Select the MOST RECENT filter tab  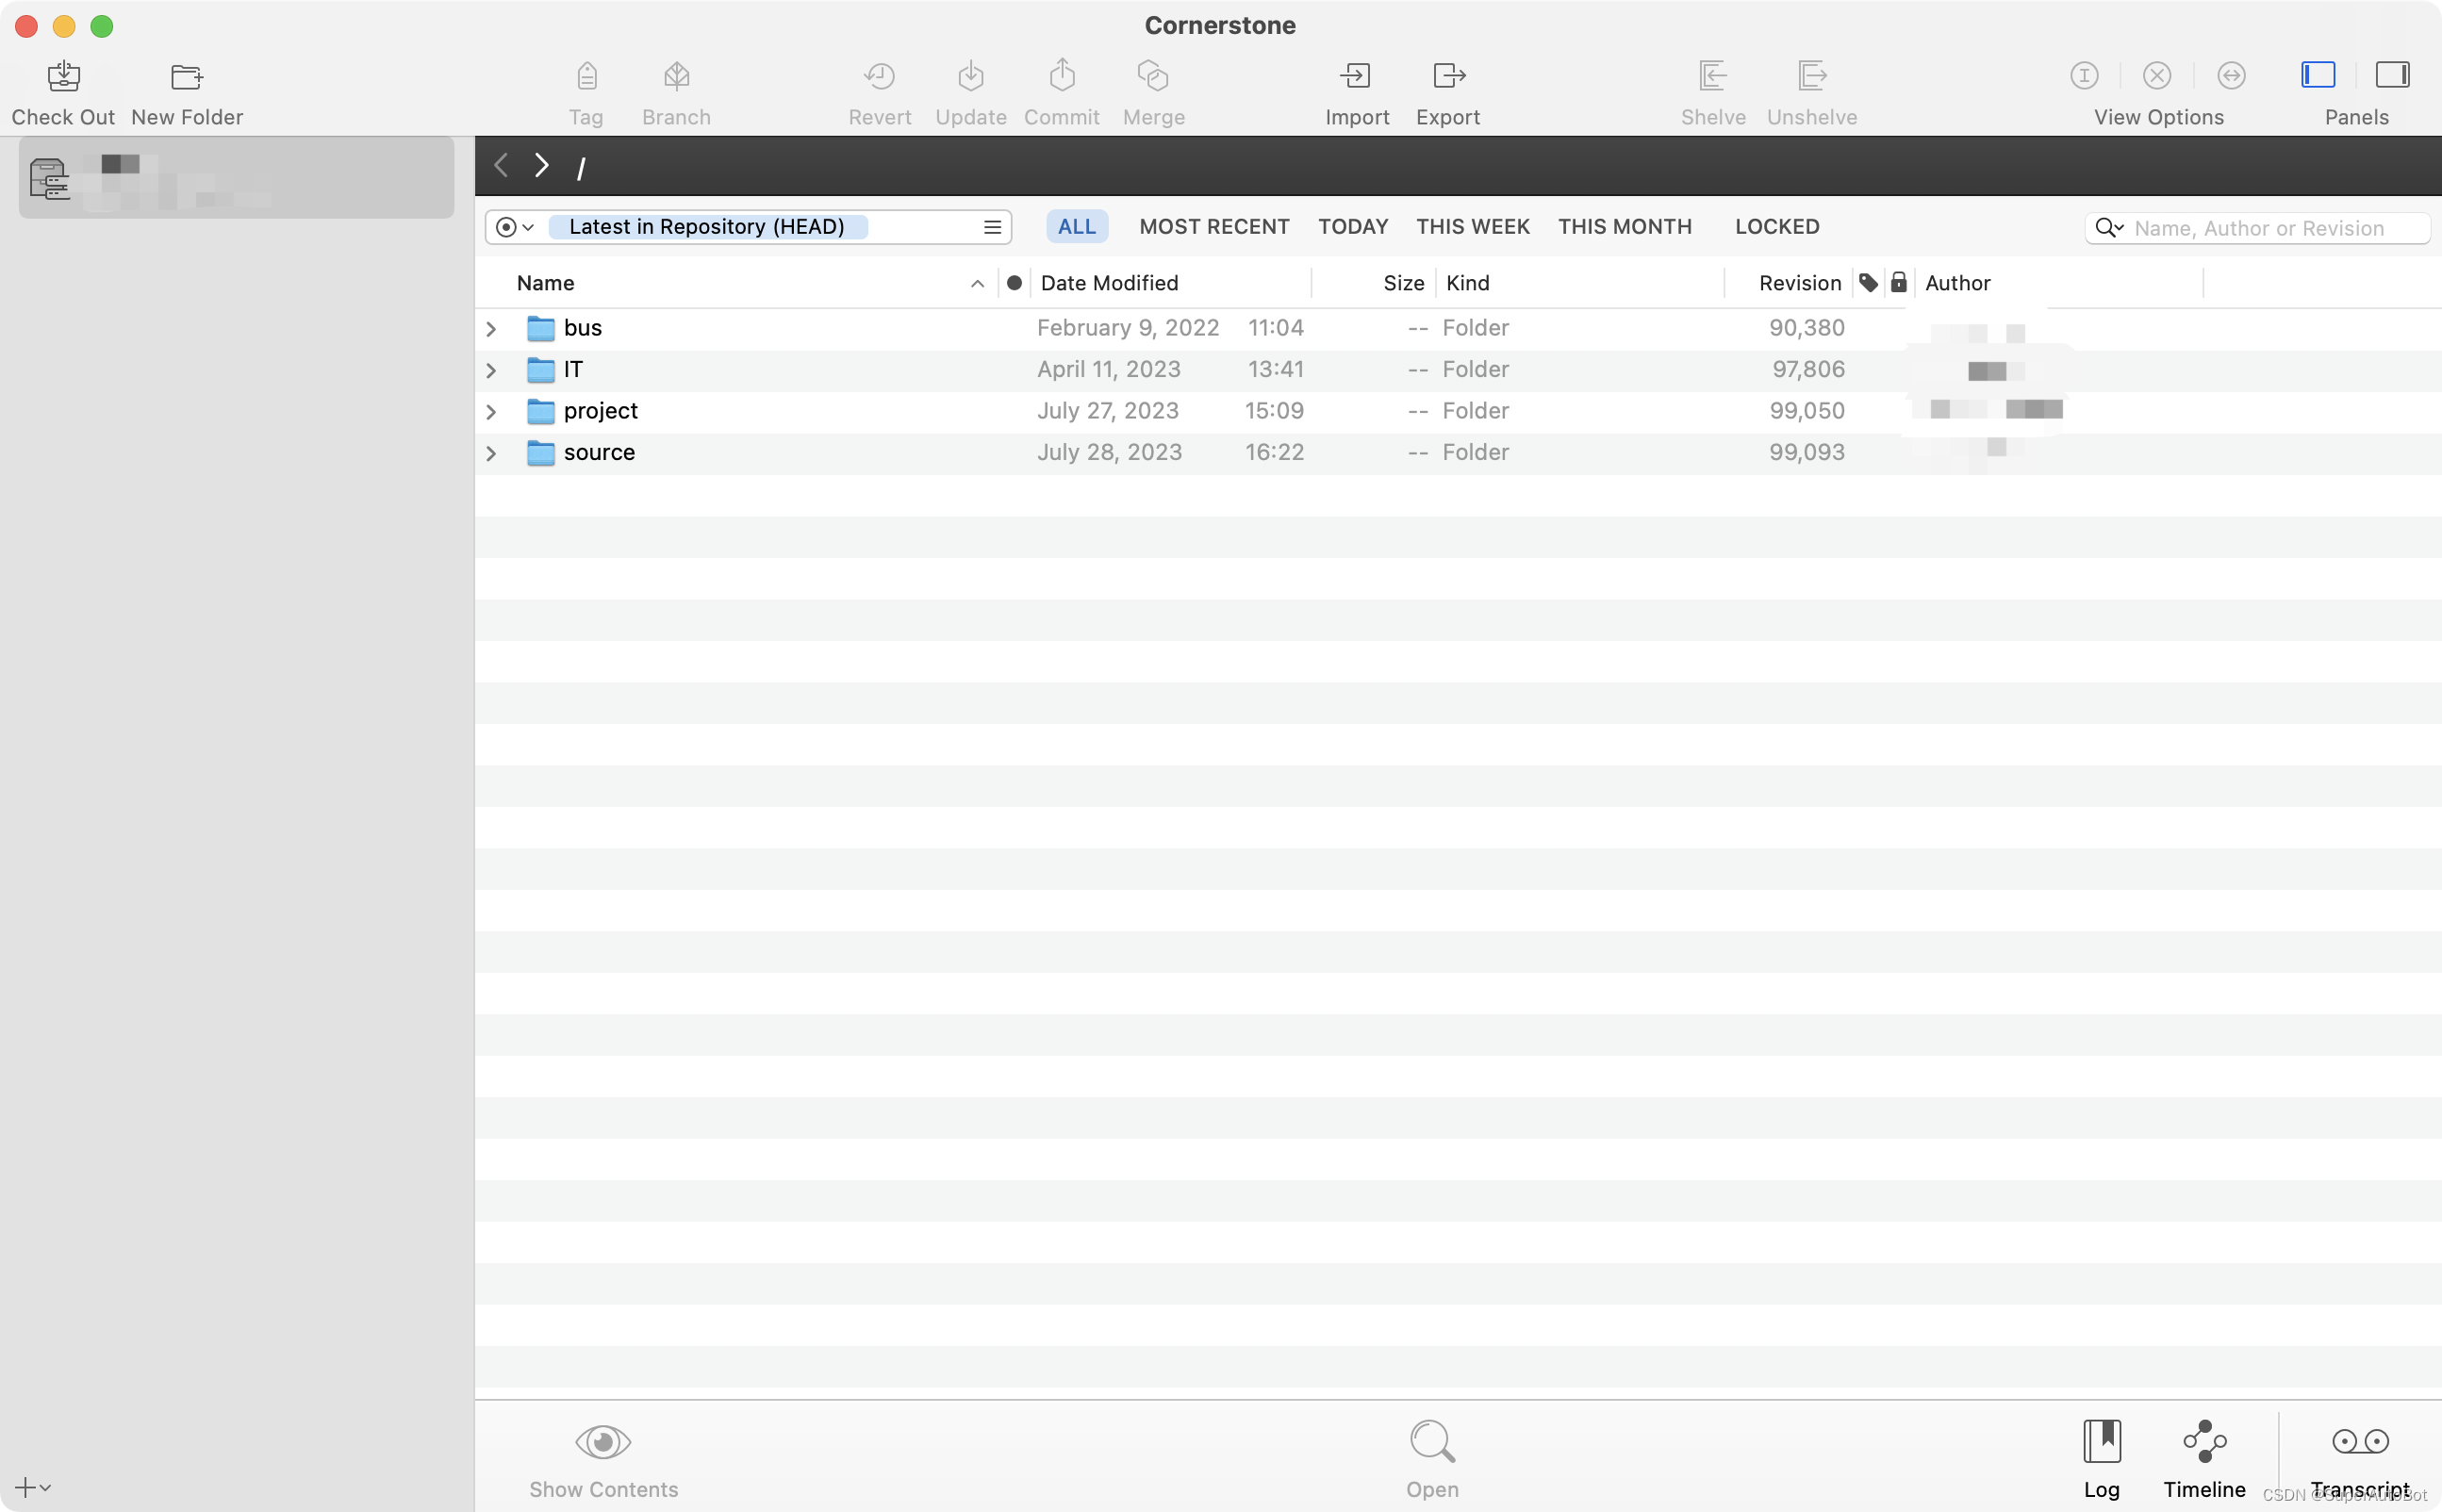coord(1214,227)
